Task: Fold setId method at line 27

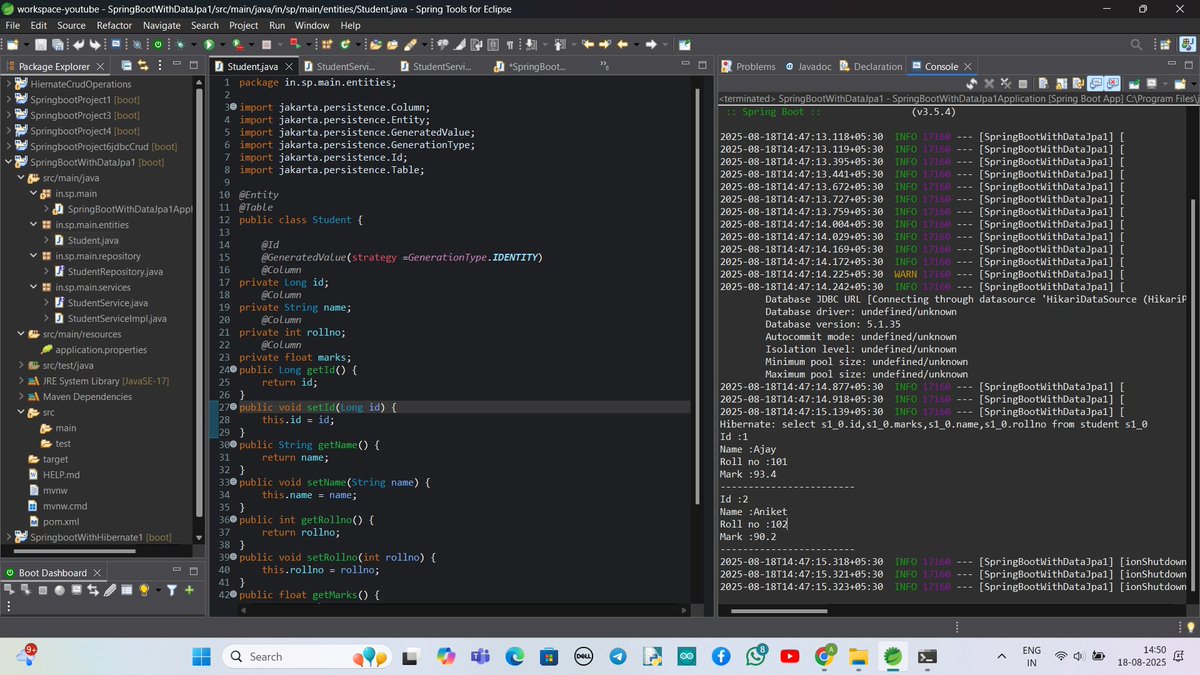Action: click(x=233, y=408)
